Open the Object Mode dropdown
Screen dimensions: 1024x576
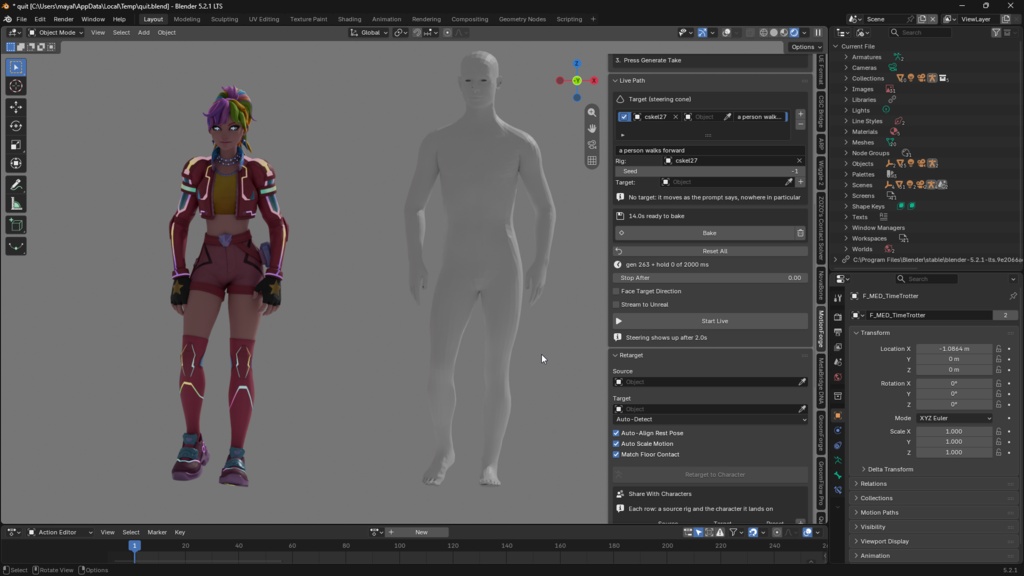coord(56,33)
